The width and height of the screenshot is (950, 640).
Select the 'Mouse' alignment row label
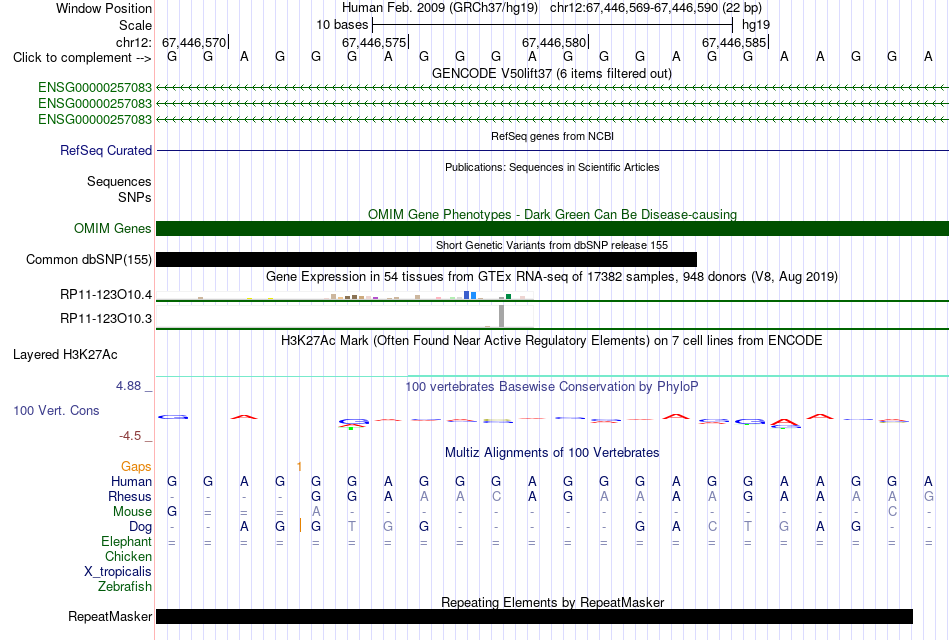click(132, 512)
